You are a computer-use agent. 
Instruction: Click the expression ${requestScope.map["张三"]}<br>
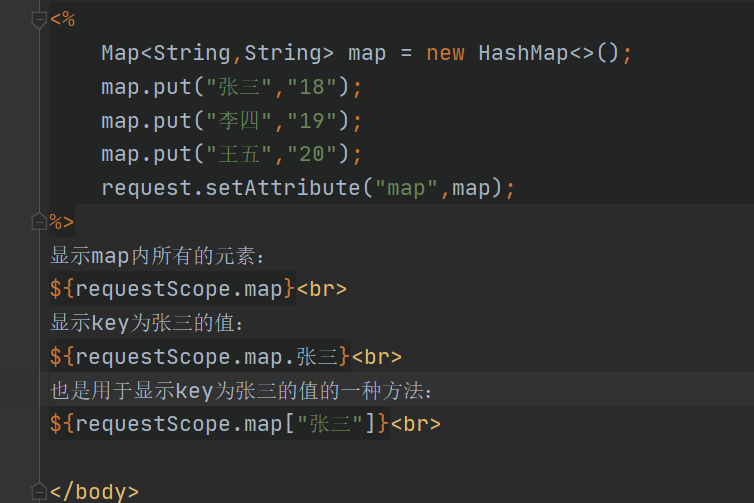(x=245, y=424)
